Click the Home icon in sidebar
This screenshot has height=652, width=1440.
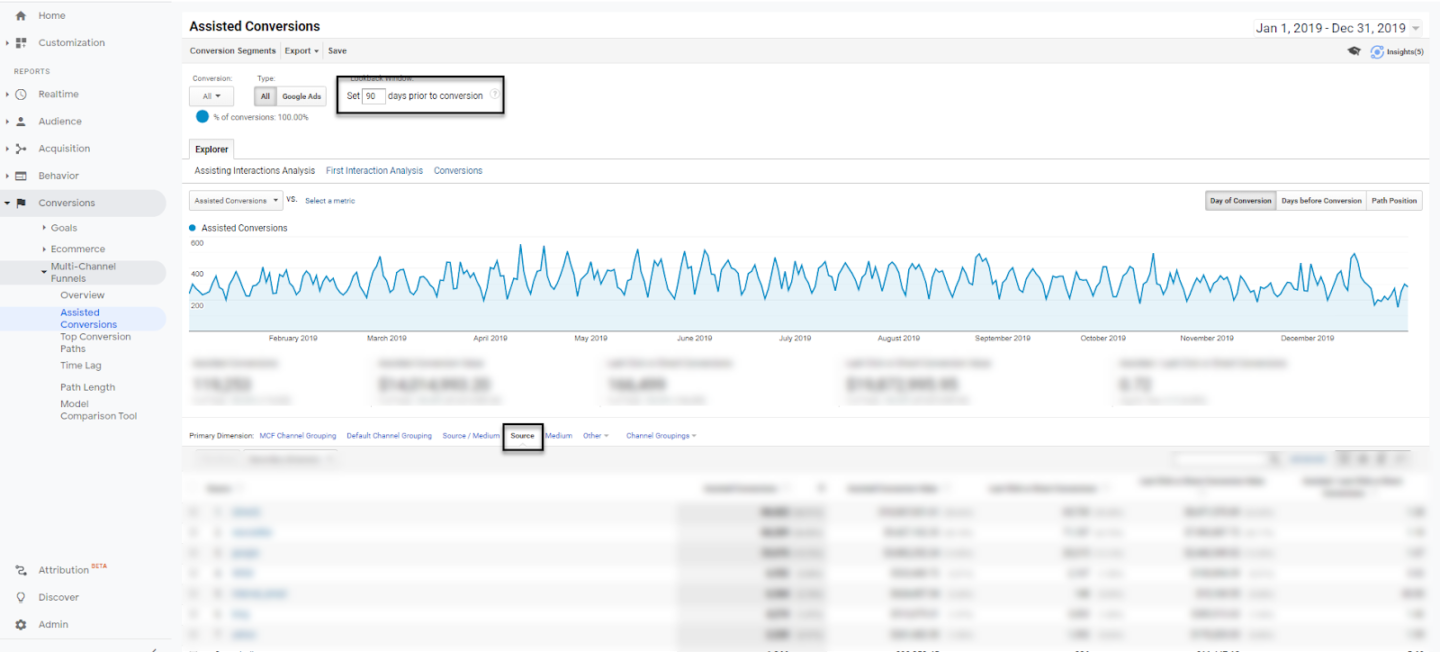pos(21,16)
